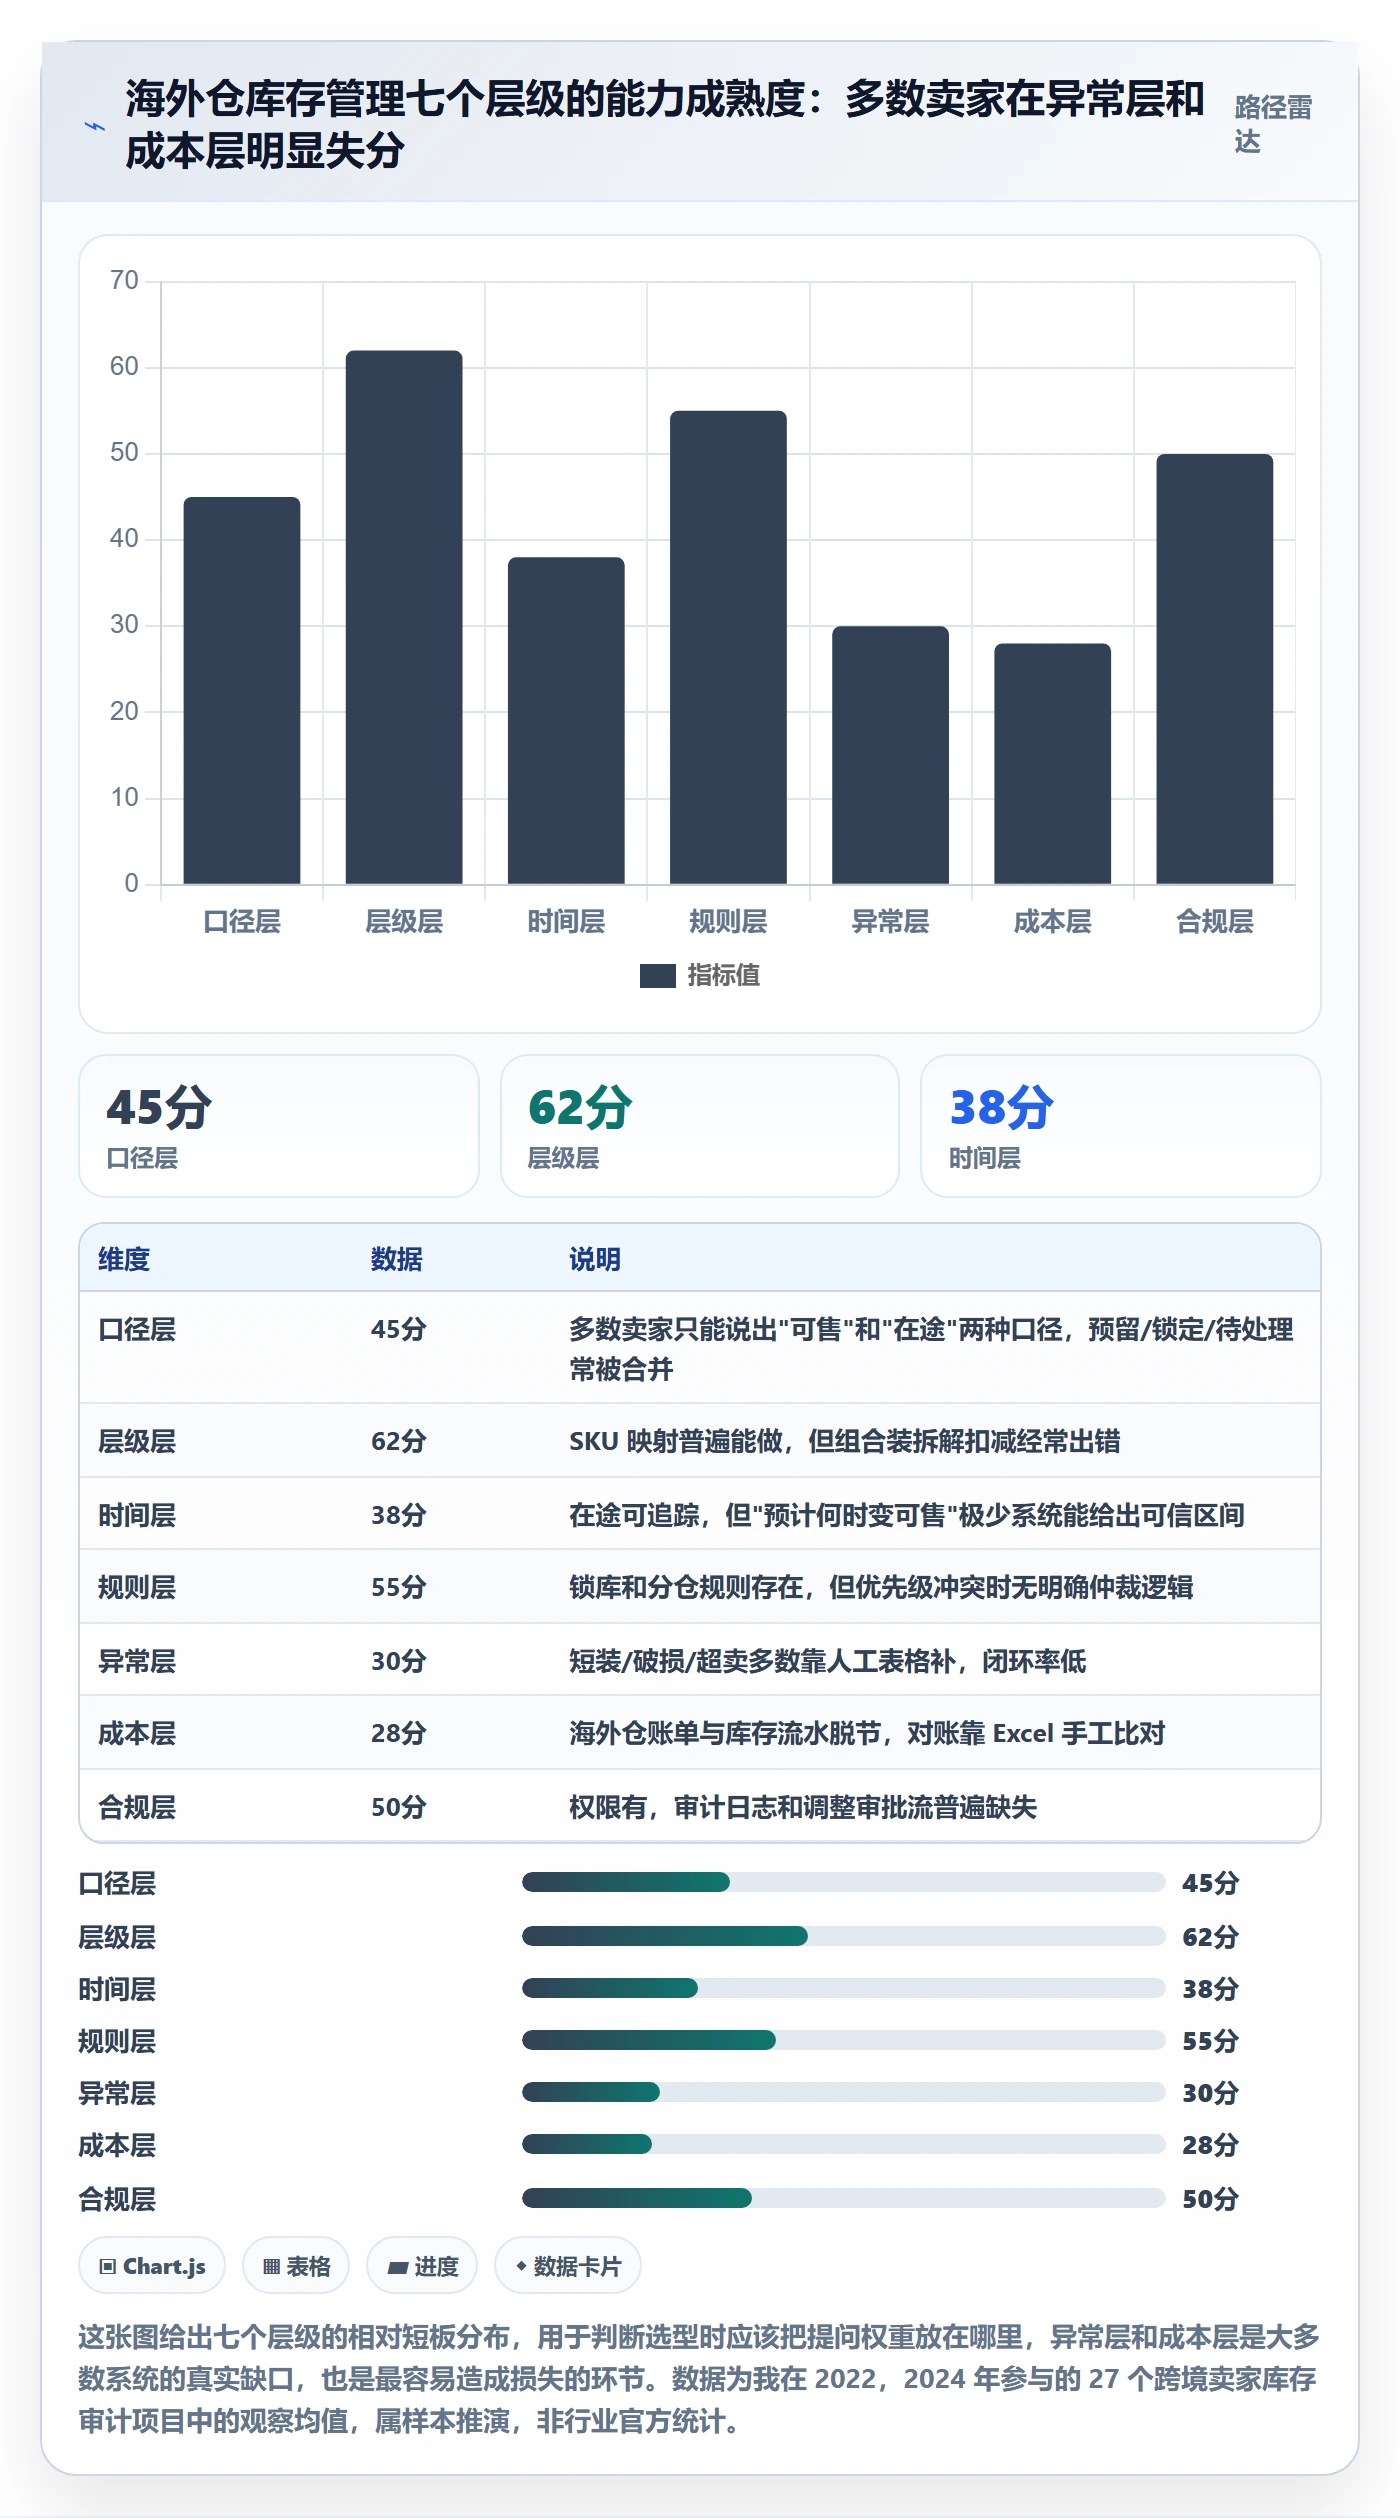Select the 时间层 chart bar
This screenshot has height=2518, width=1400.
[566, 720]
